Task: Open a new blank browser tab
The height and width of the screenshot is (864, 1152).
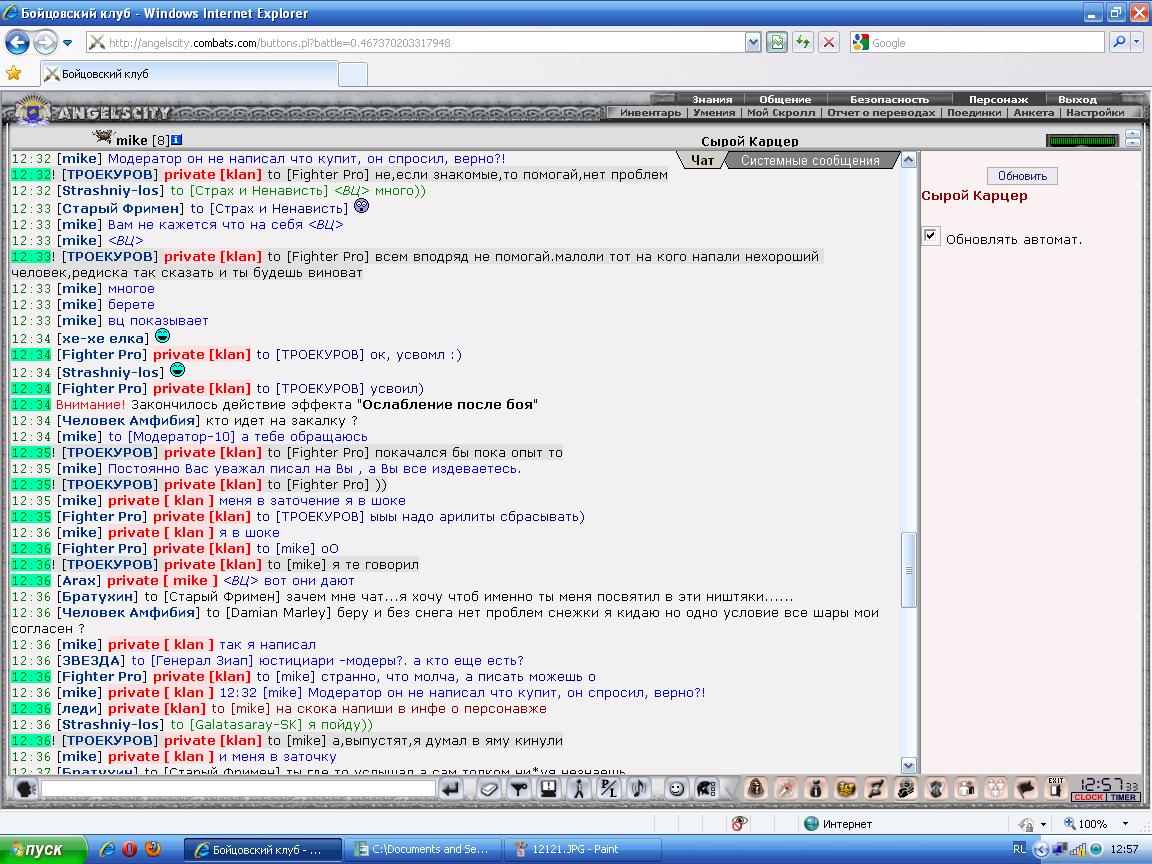Action: [x=353, y=74]
